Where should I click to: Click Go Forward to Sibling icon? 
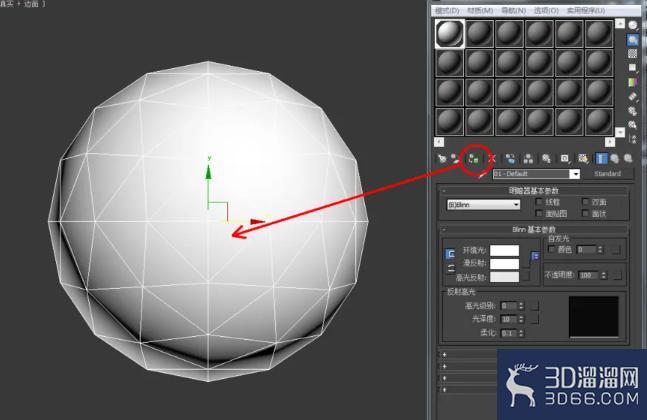coord(628,158)
